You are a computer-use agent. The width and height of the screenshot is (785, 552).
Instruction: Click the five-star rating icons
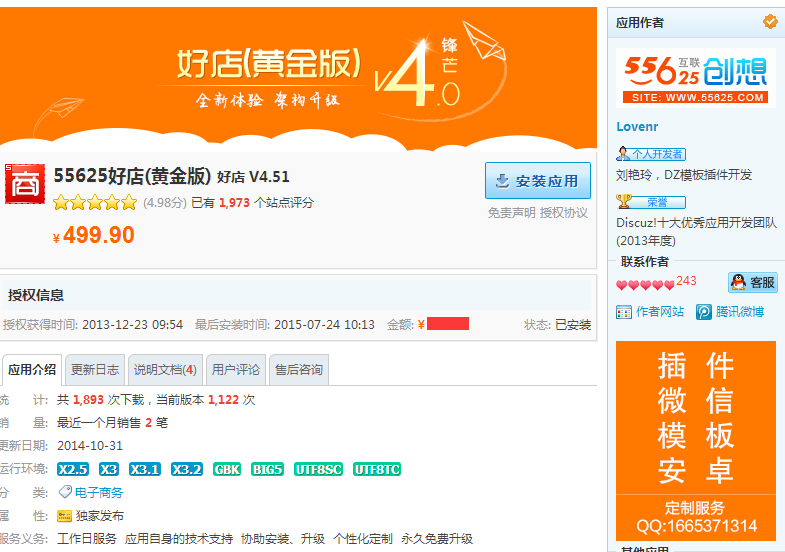[x=95, y=202]
